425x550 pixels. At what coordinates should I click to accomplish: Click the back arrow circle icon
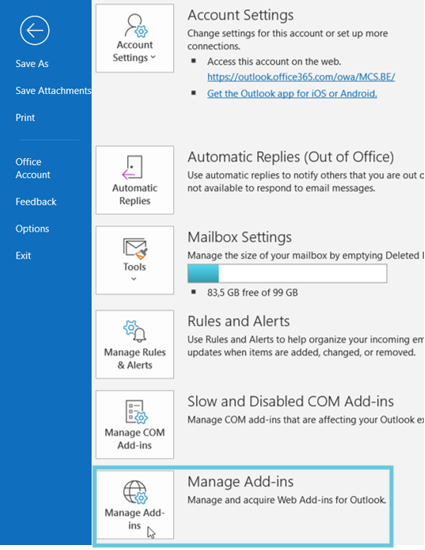click(x=34, y=31)
